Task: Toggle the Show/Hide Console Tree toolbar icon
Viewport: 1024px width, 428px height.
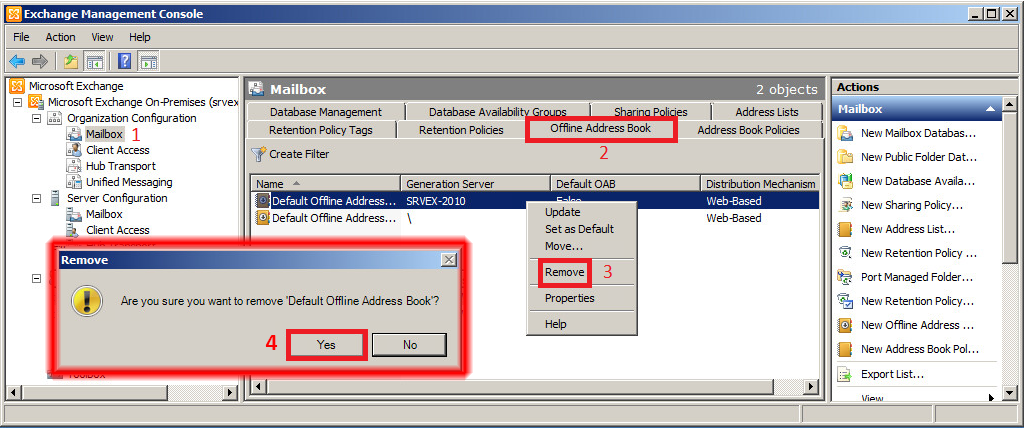Action: 95,62
